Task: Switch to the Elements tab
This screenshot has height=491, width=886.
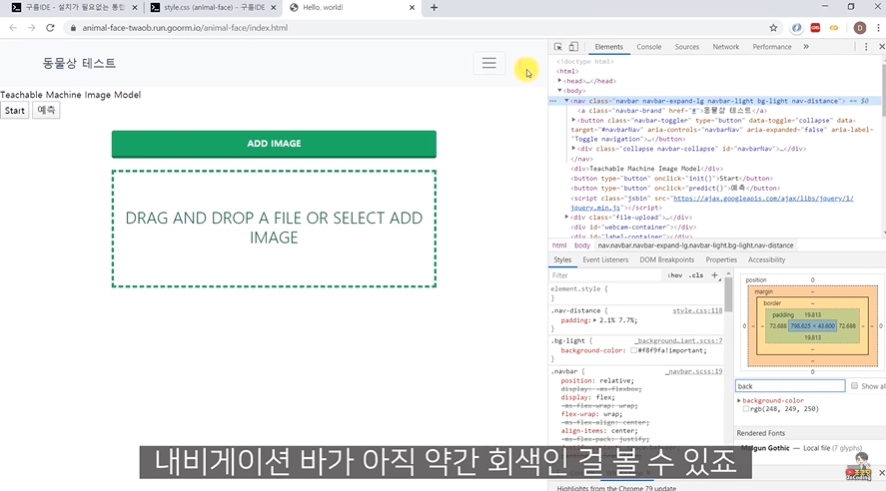Action: coord(609,47)
